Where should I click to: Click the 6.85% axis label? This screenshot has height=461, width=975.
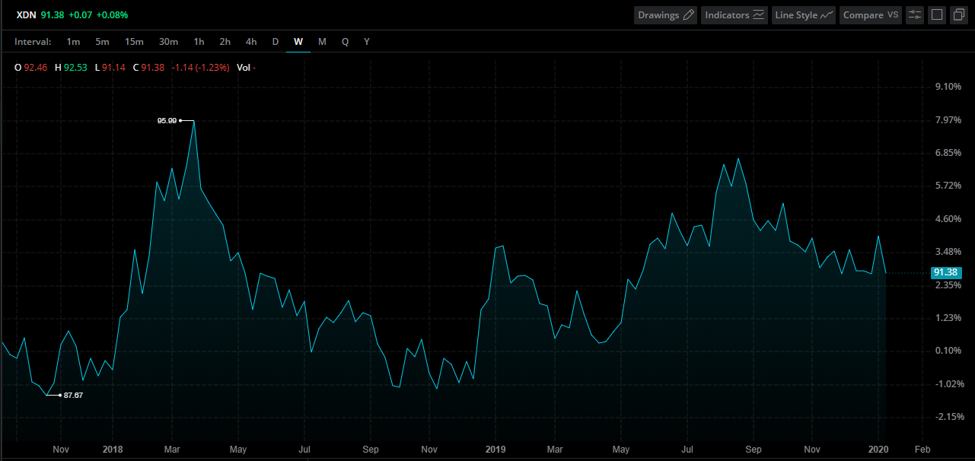(948, 153)
